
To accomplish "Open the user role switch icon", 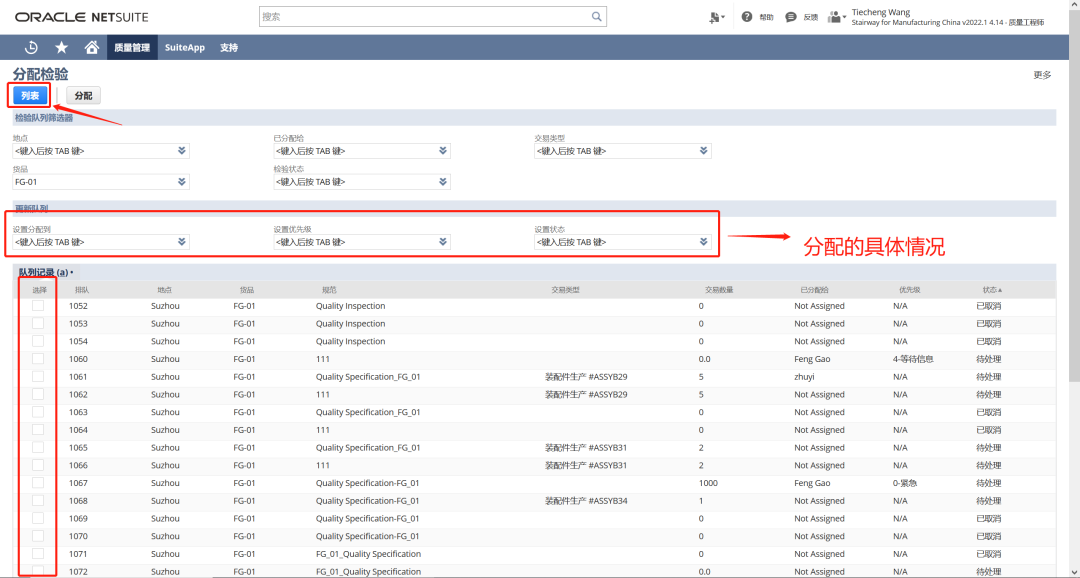I will pos(836,17).
